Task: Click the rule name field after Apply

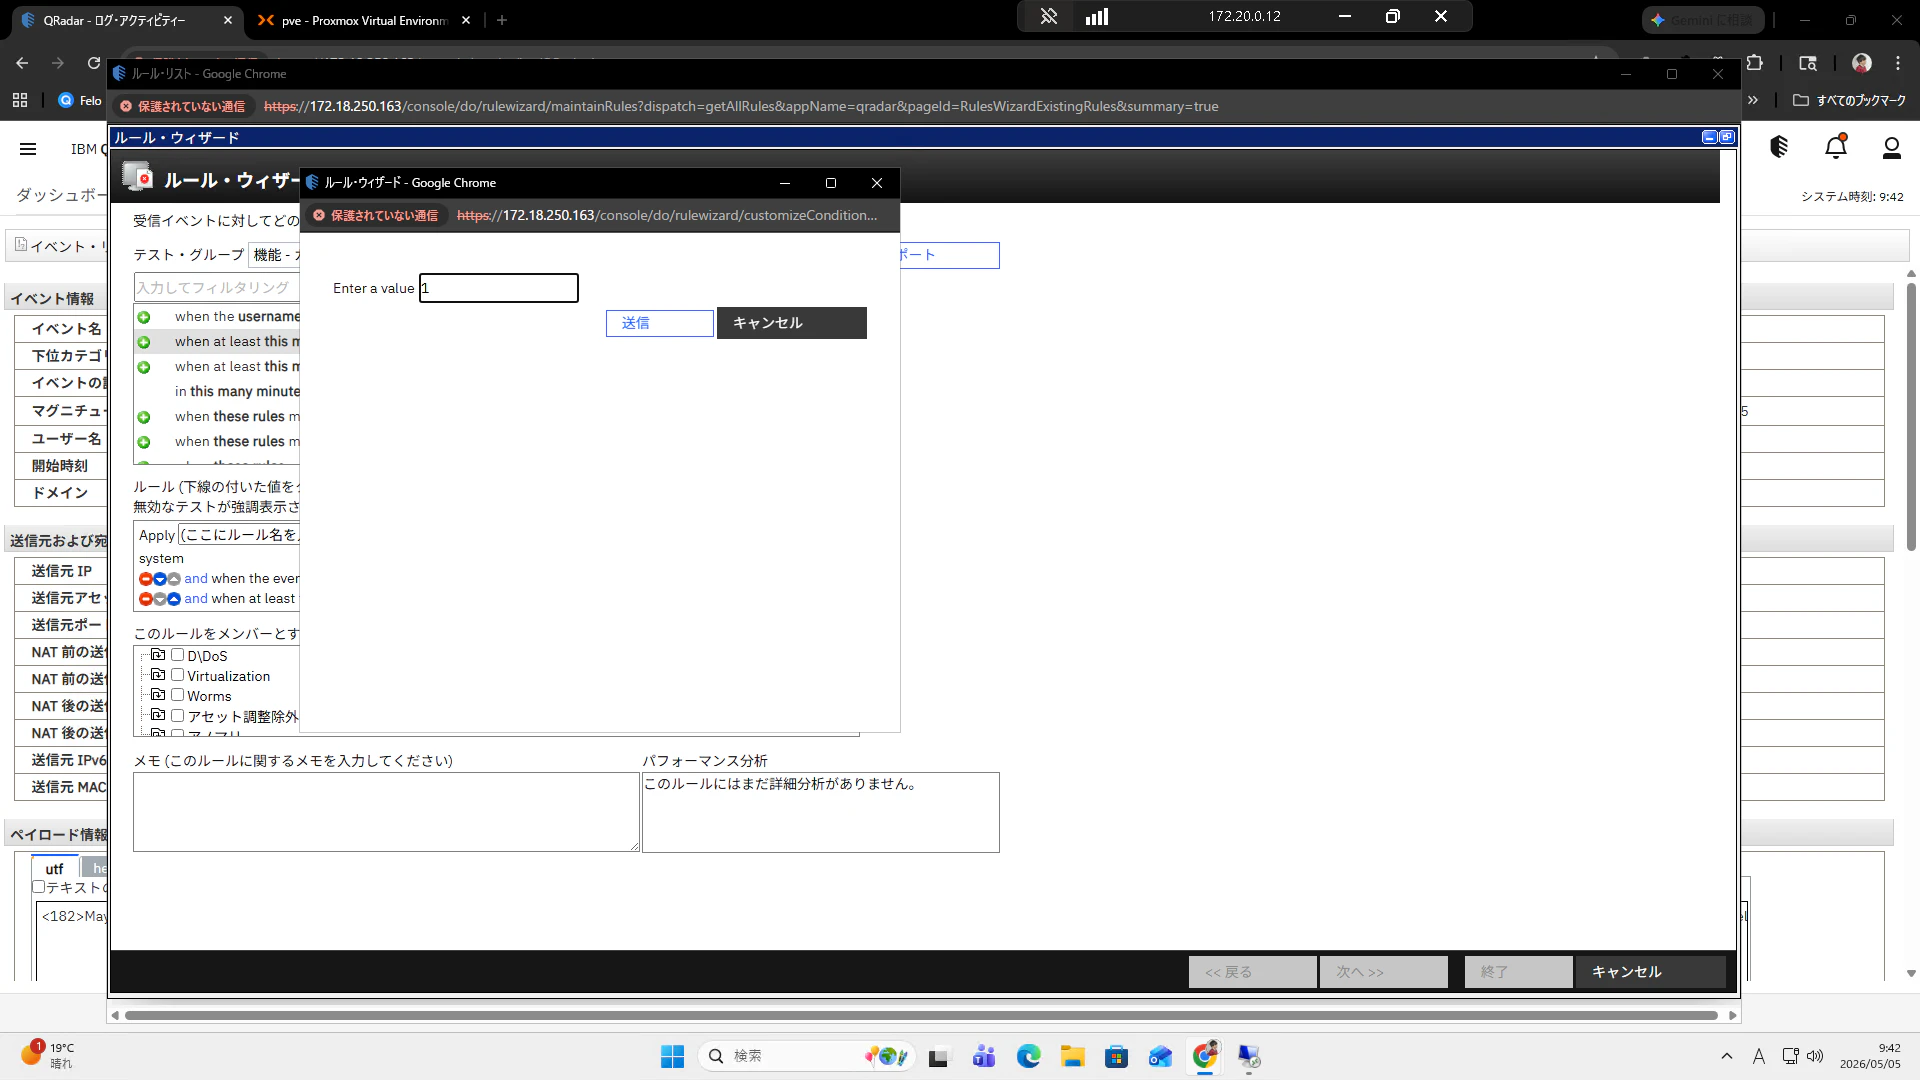Action: click(x=240, y=535)
